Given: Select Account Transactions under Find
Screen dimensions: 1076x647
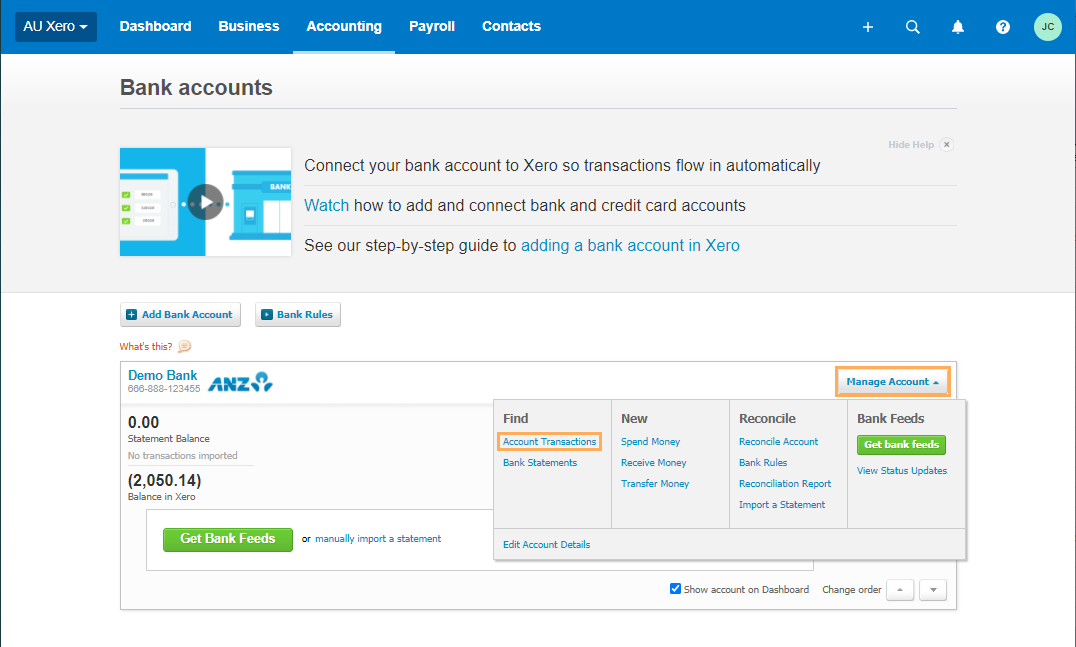Looking at the screenshot, I should (550, 442).
